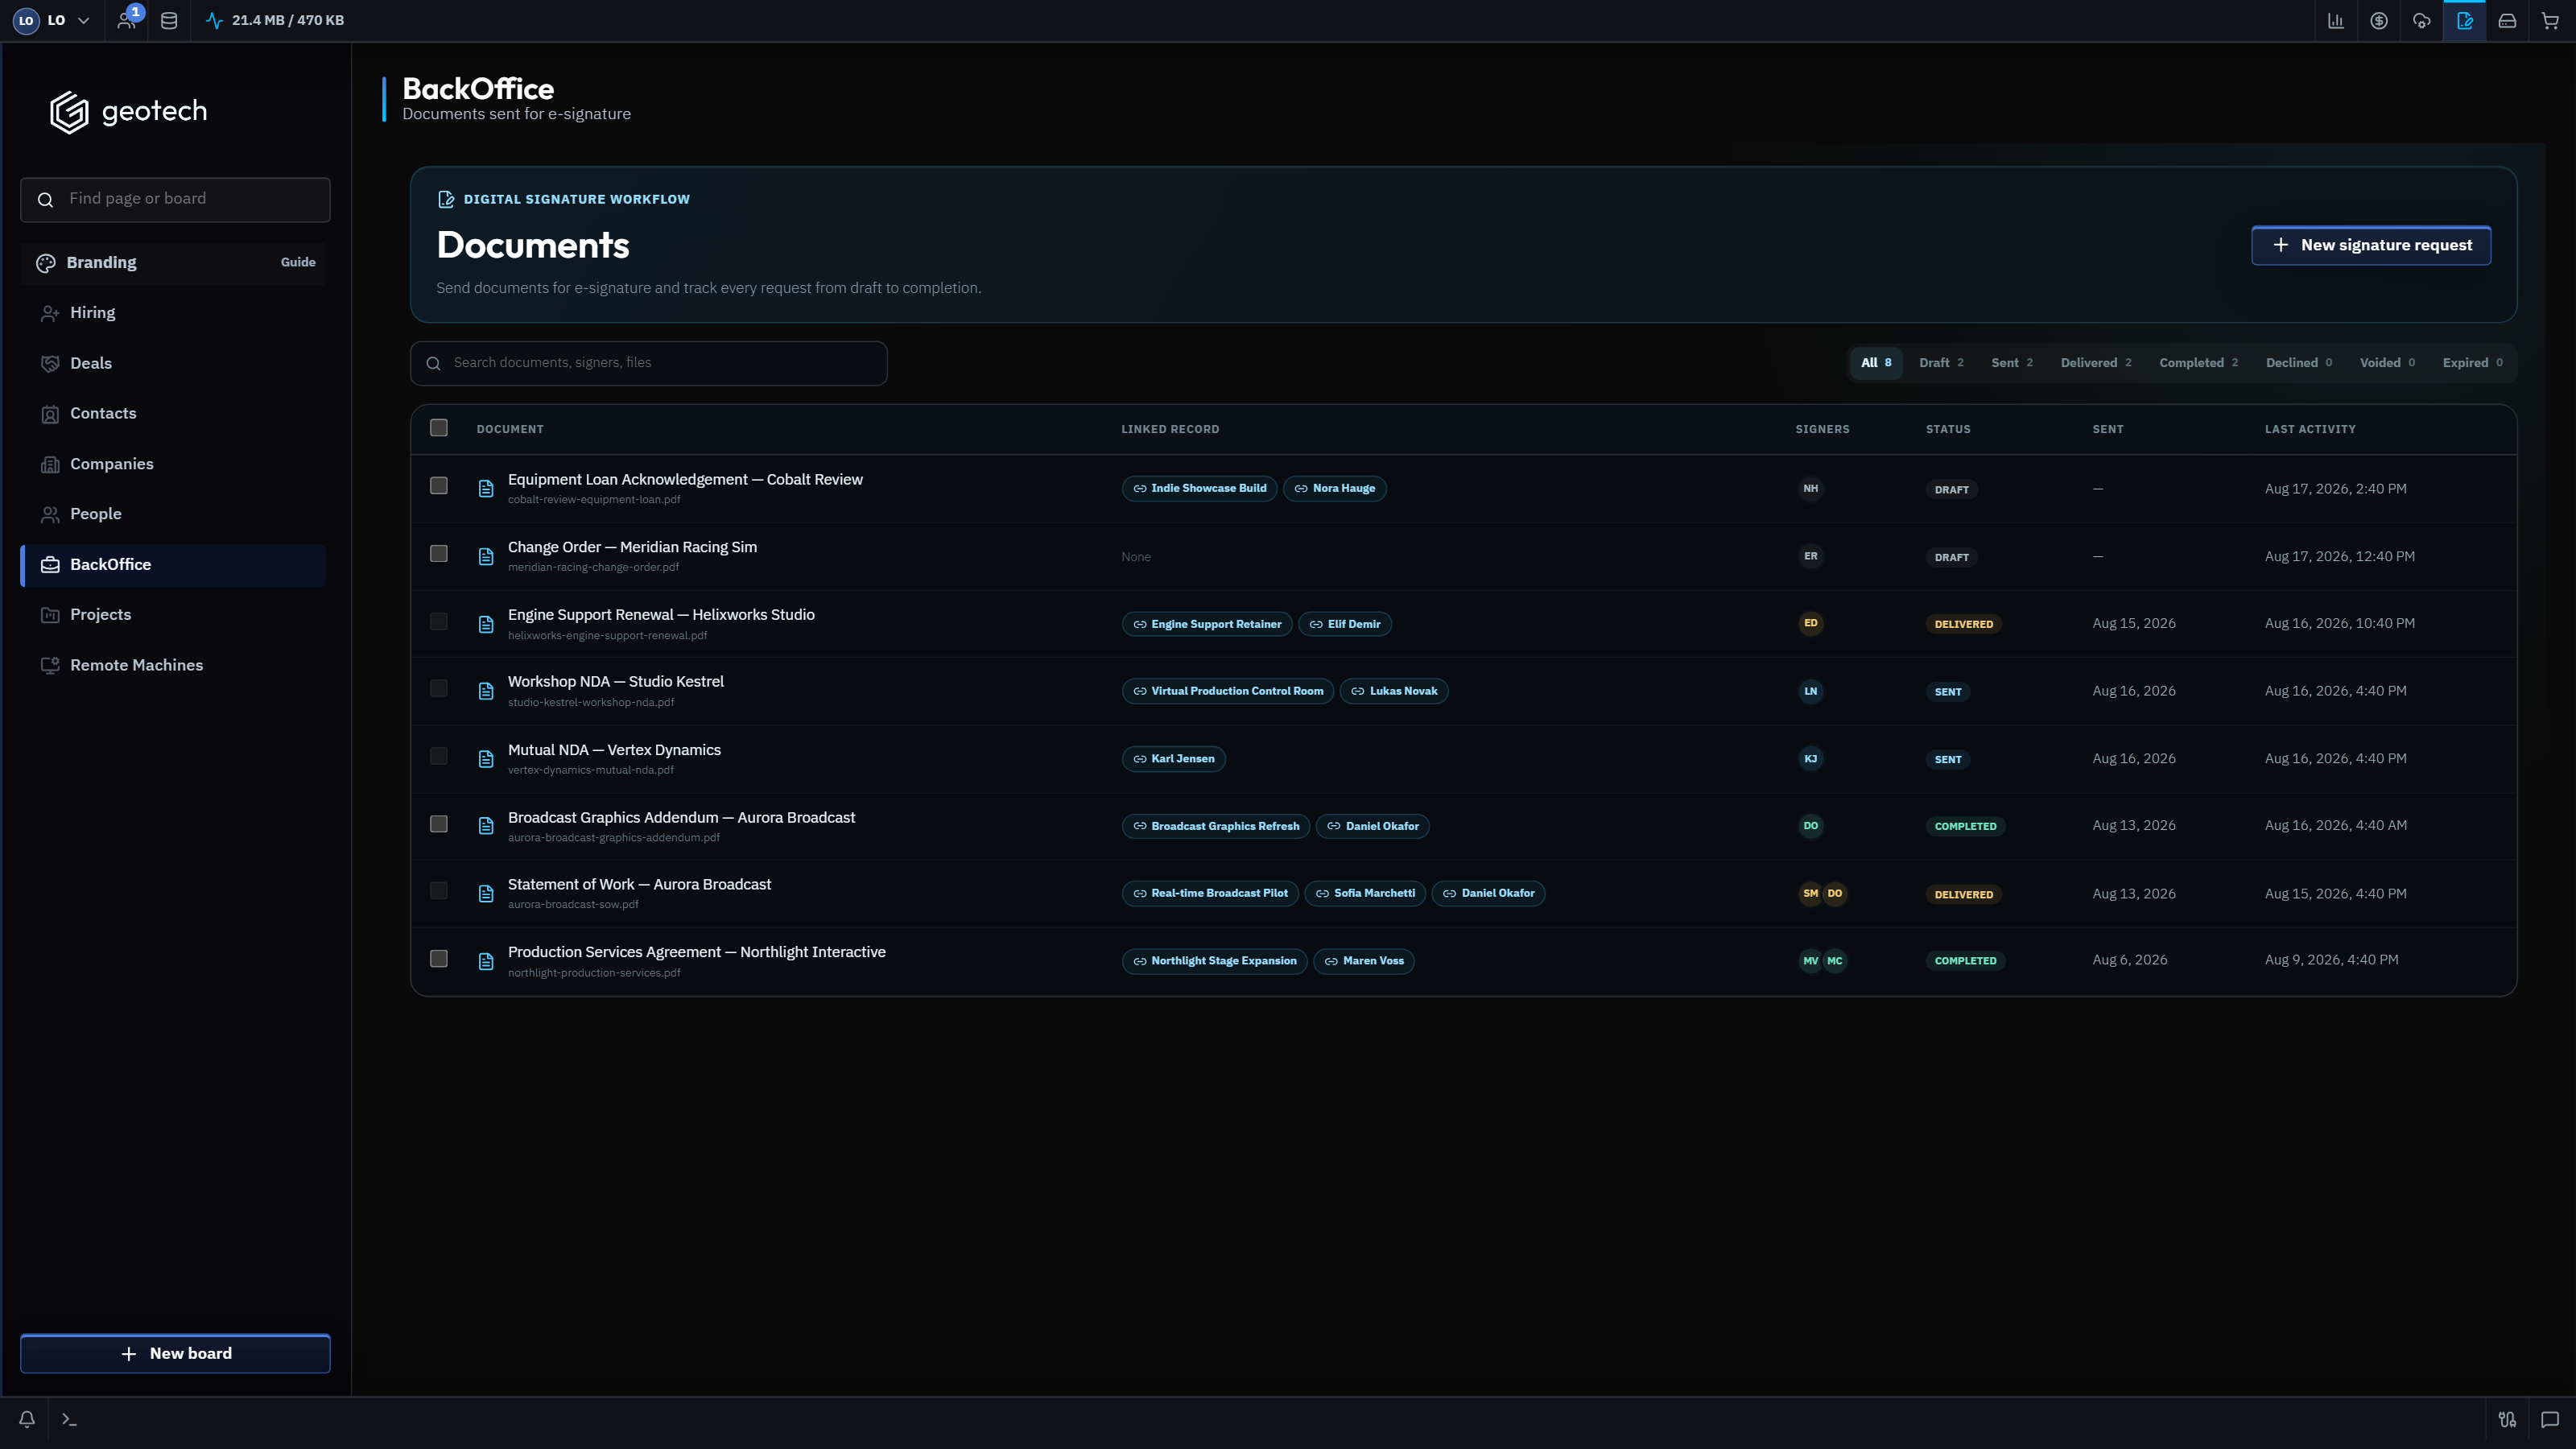Viewport: 2576px width, 1449px height.
Task: Focus the Find page or board field
Action: click(x=175, y=199)
